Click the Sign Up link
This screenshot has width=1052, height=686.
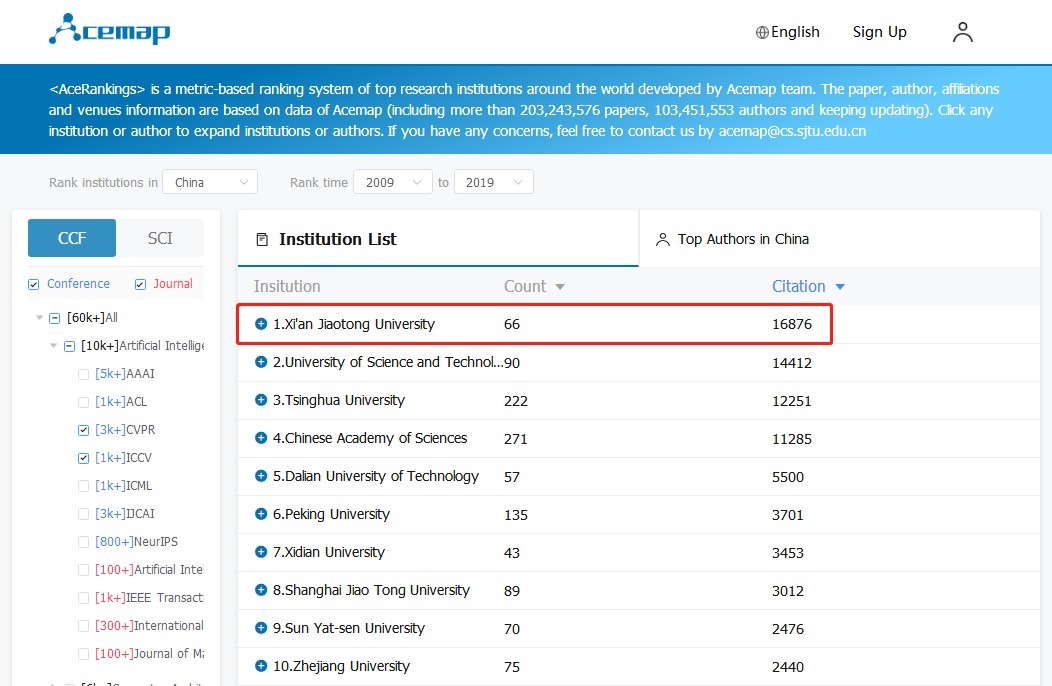879,32
